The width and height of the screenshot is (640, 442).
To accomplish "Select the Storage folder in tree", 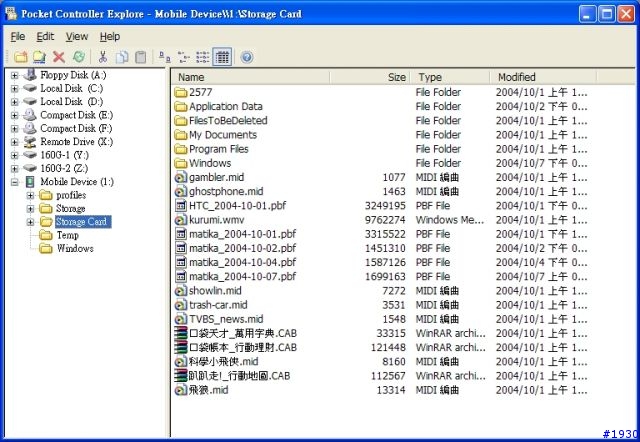I will (x=71, y=209).
